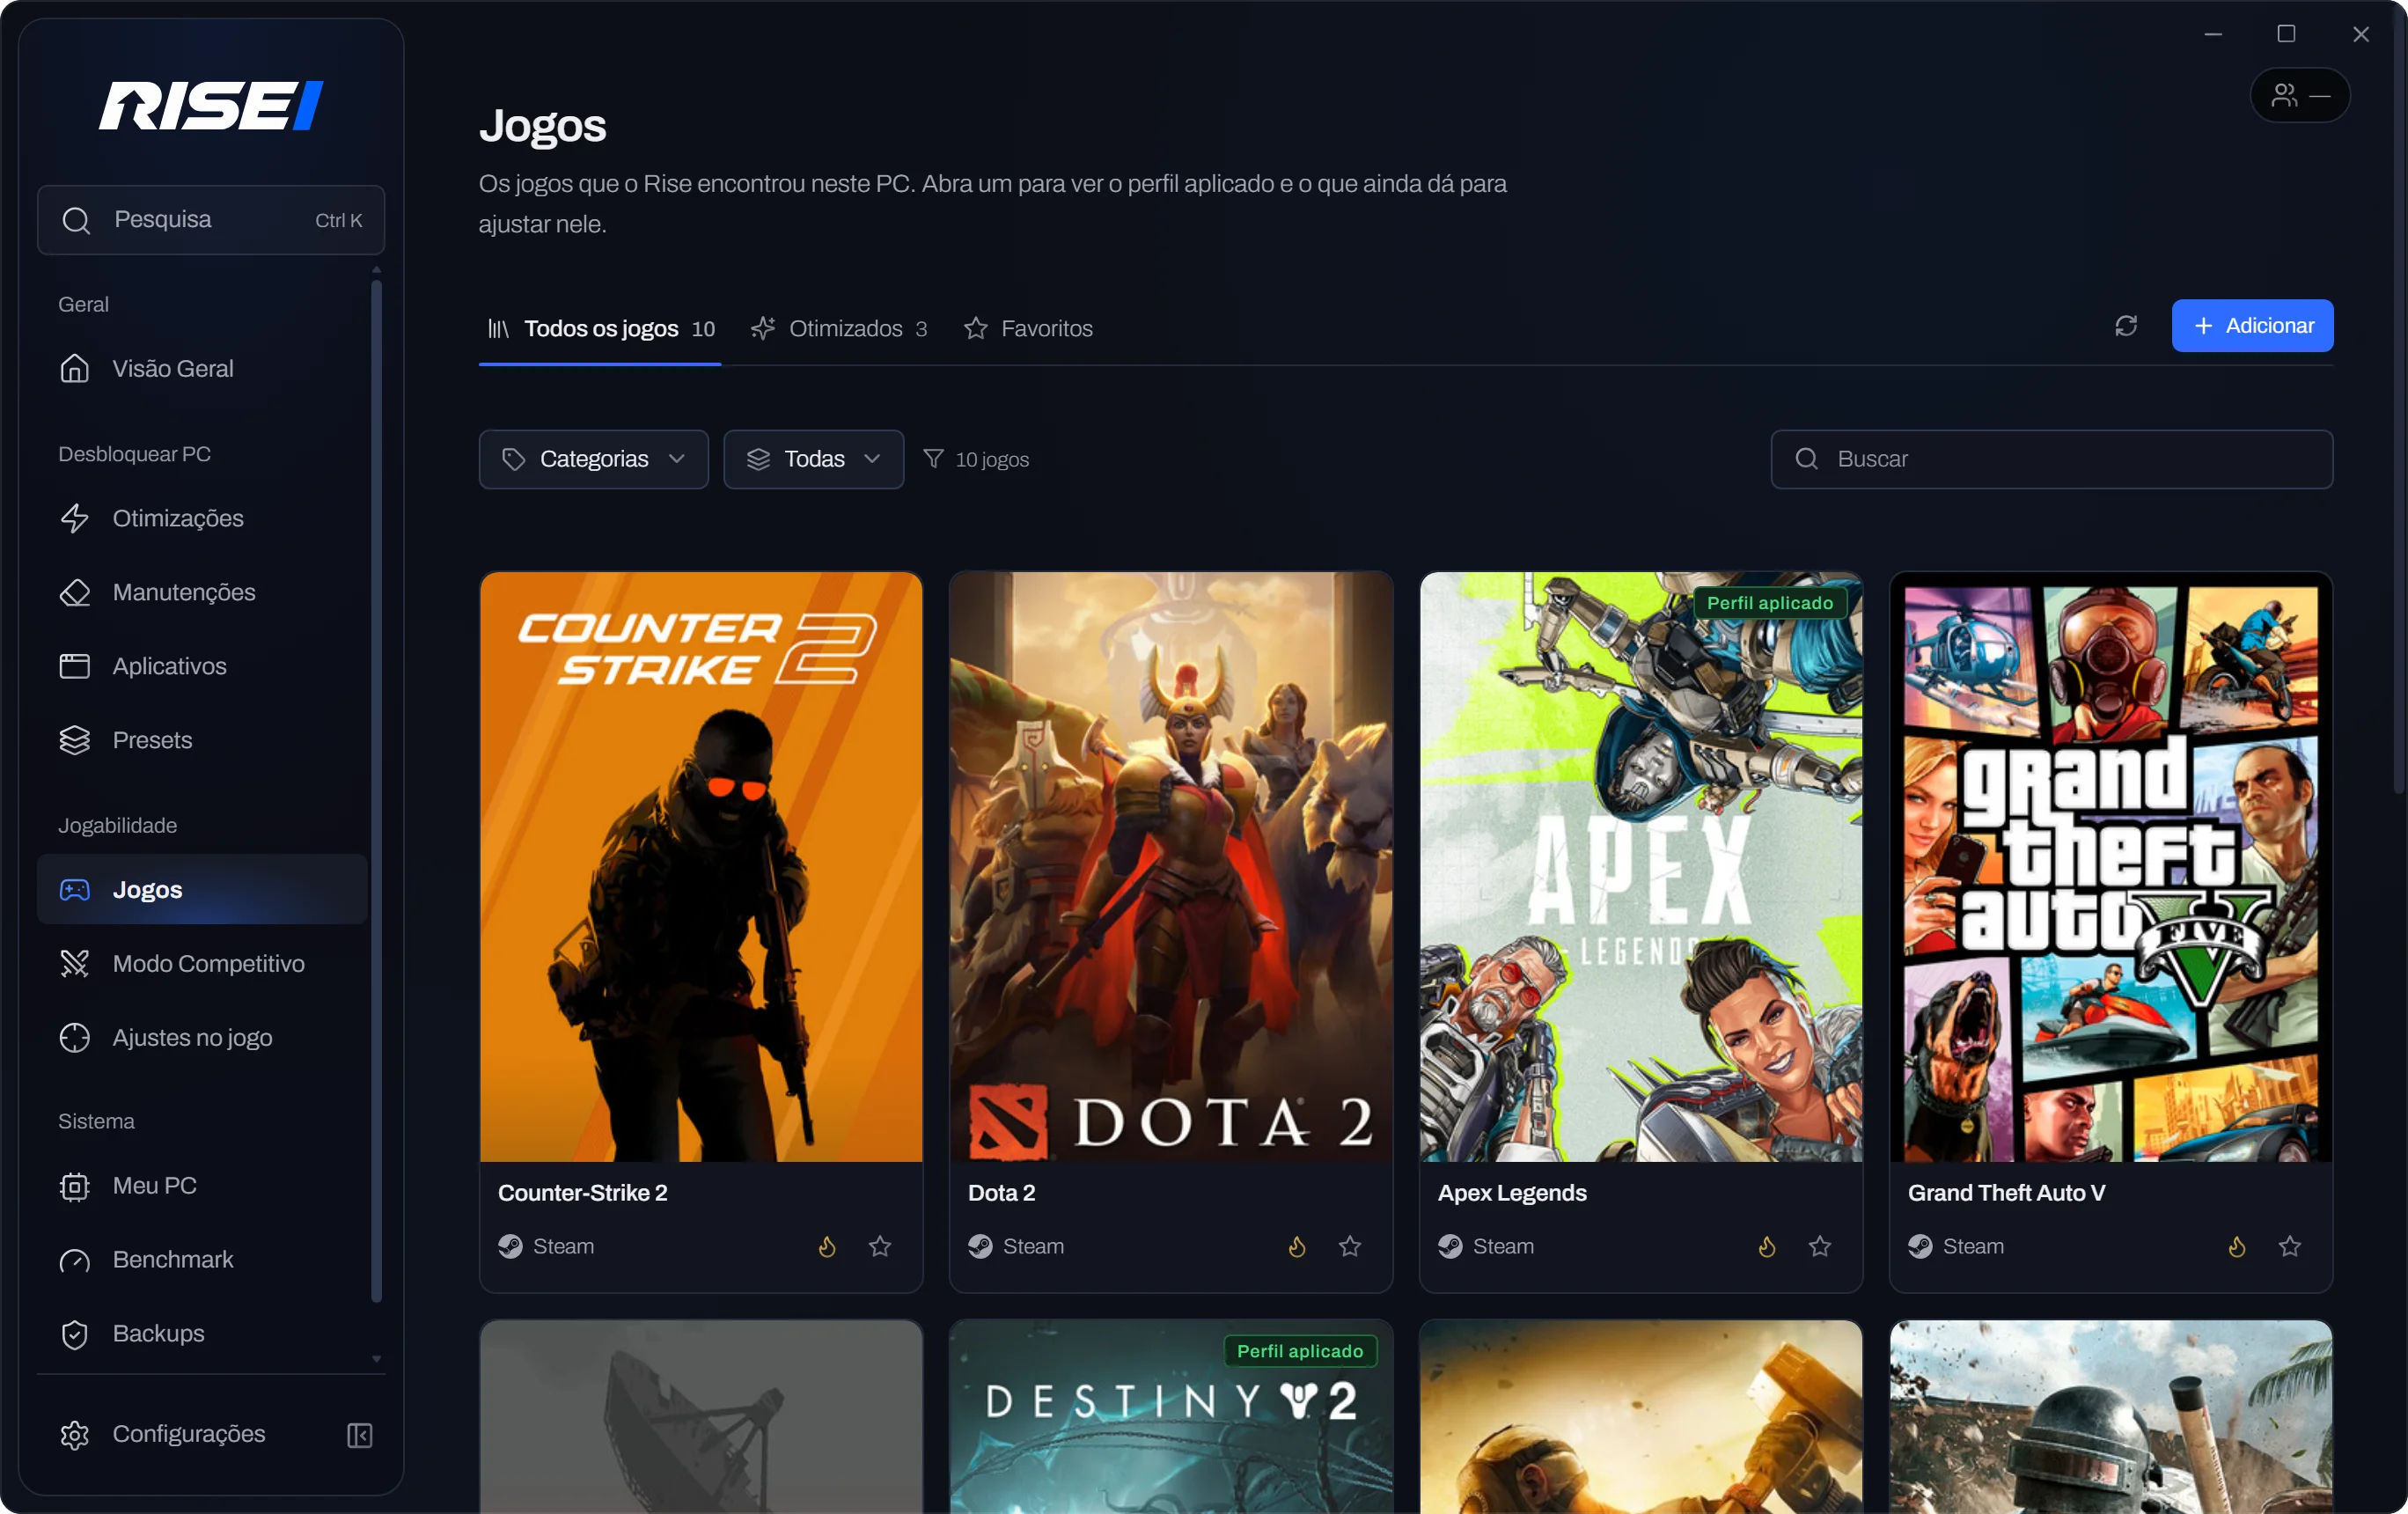Open the user account button
The width and height of the screenshot is (2408, 1514).
pos(2300,95)
